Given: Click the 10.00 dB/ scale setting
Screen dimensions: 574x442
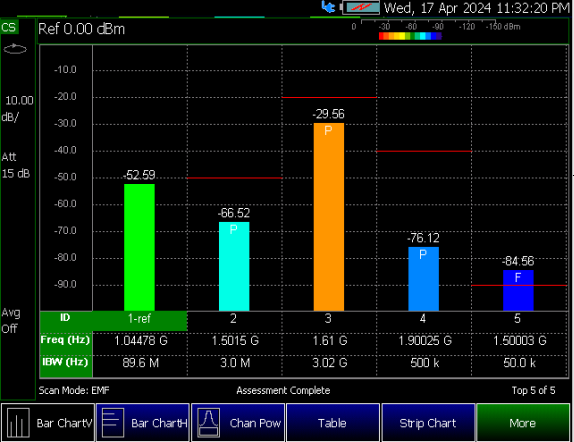Looking at the screenshot, I should pos(17,109).
